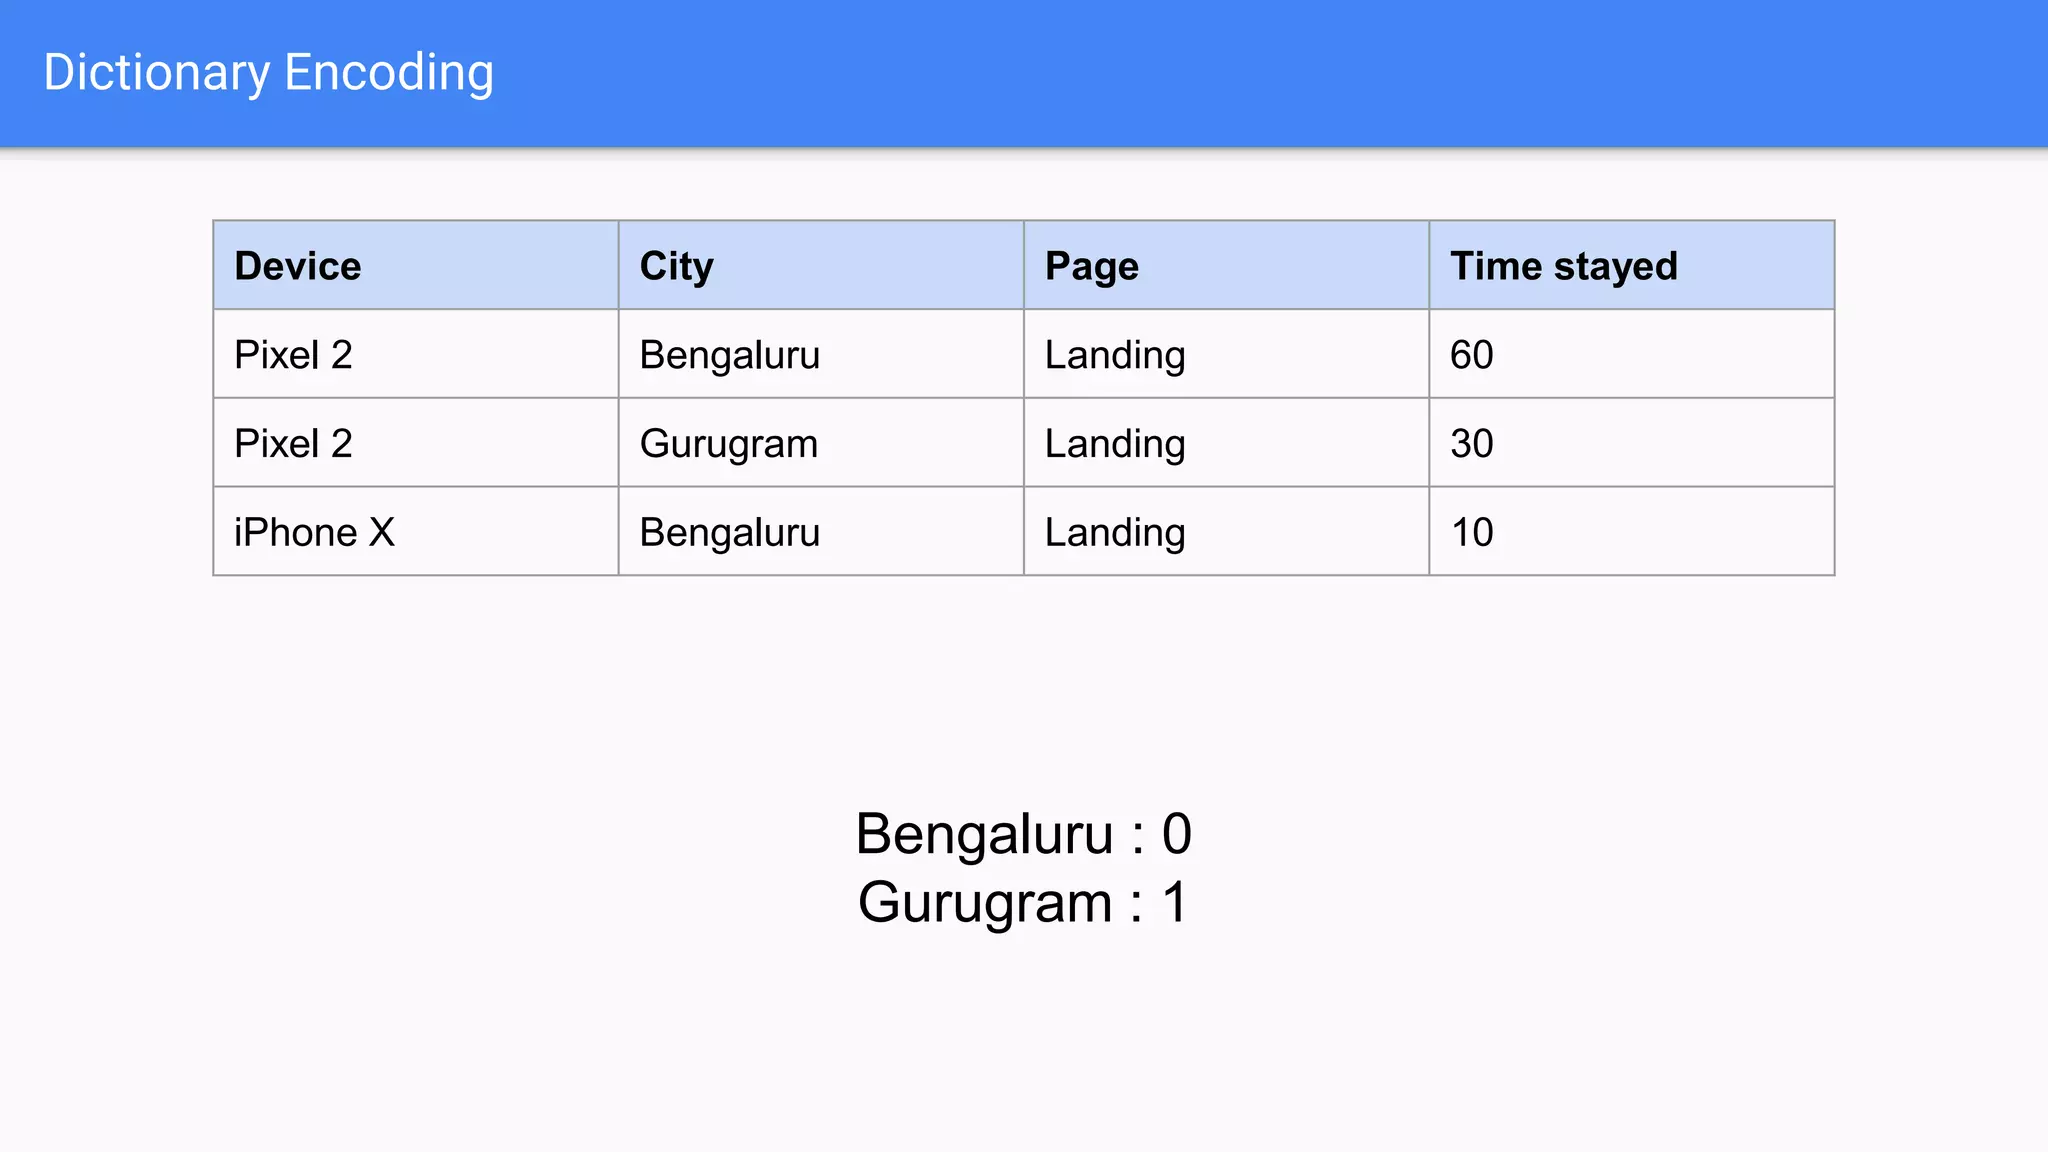Screen dimensions: 2048x1152
Task: Click the Gurugram : 1 mapping text
Action: tap(1023, 902)
